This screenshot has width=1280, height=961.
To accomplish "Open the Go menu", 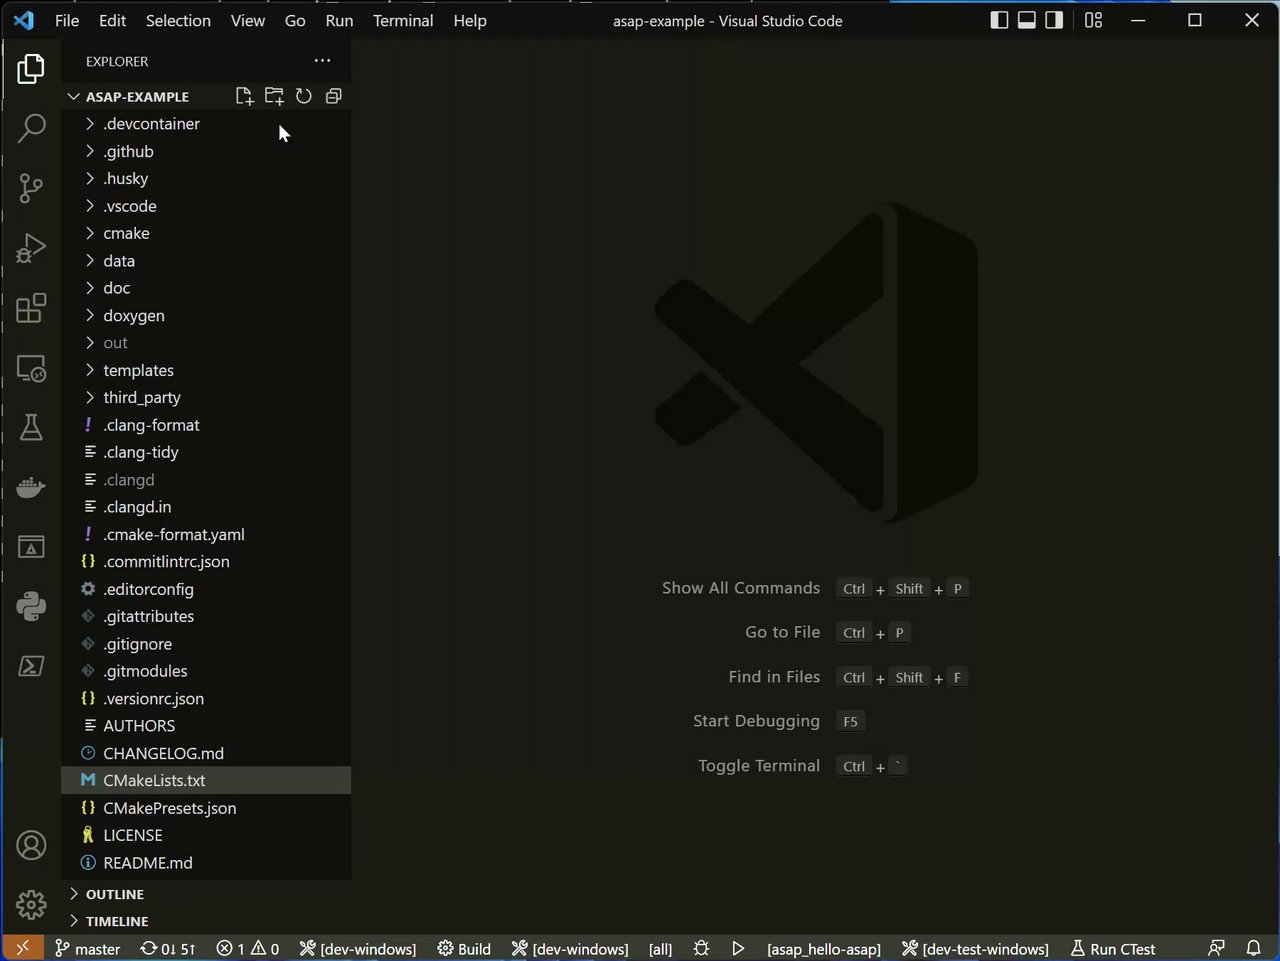I will tap(295, 20).
